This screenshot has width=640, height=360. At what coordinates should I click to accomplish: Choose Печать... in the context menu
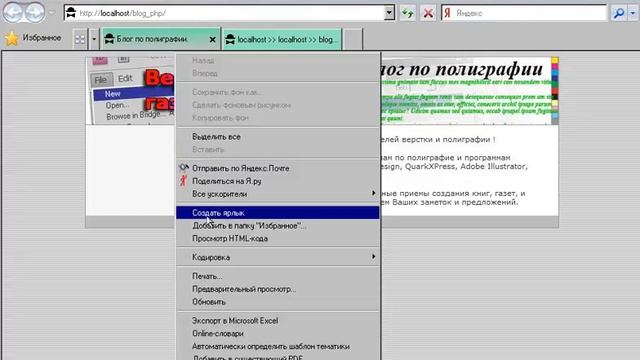278,276
